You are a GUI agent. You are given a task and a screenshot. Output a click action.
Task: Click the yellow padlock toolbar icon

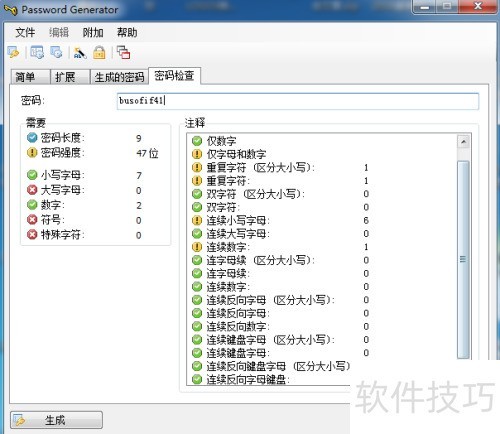coord(99,53)
